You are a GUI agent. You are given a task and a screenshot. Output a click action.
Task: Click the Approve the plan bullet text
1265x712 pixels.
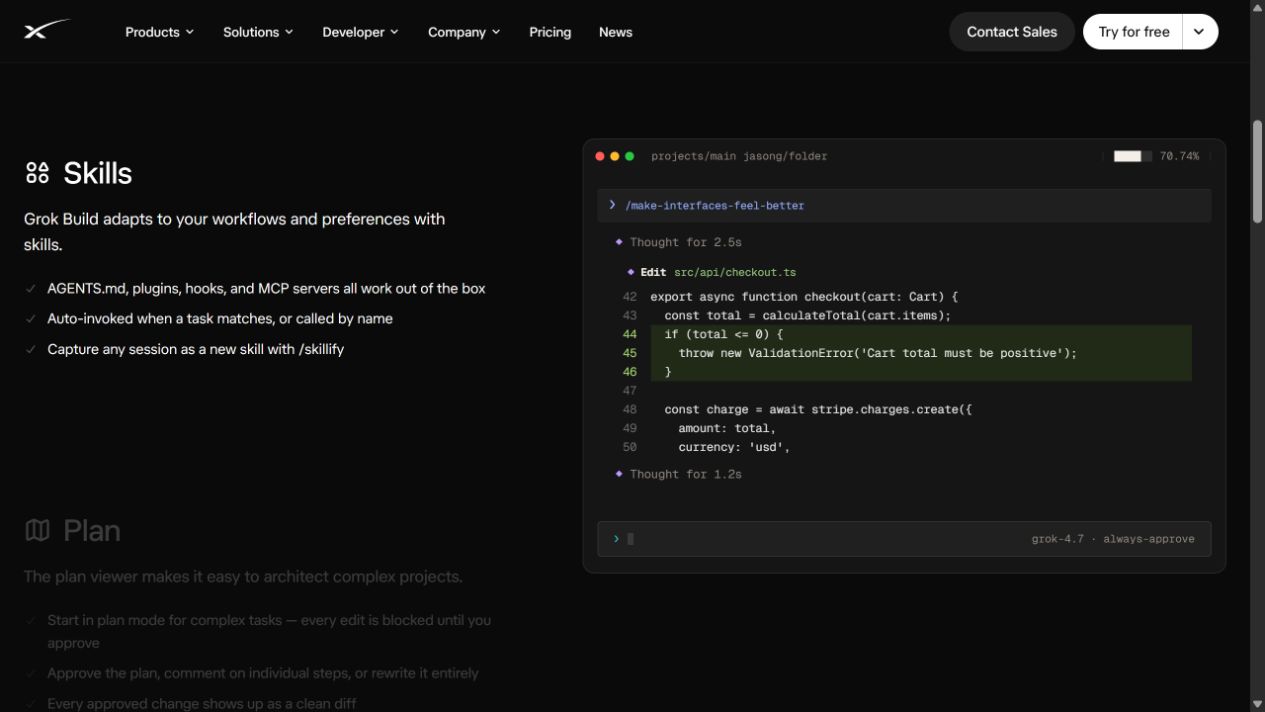[263, 673]
